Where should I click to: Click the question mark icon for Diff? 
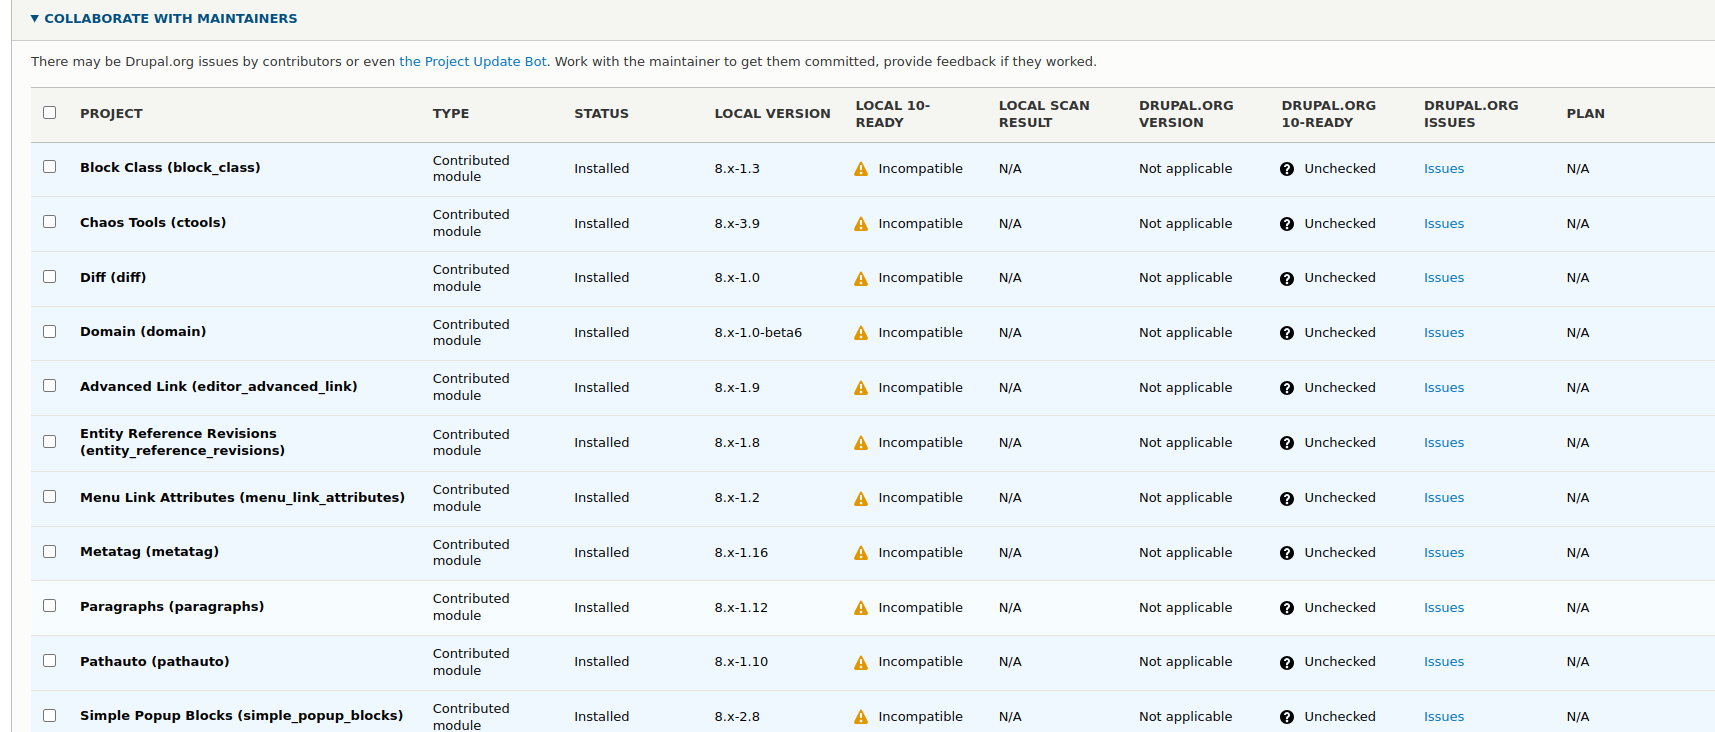(1287, 278)
